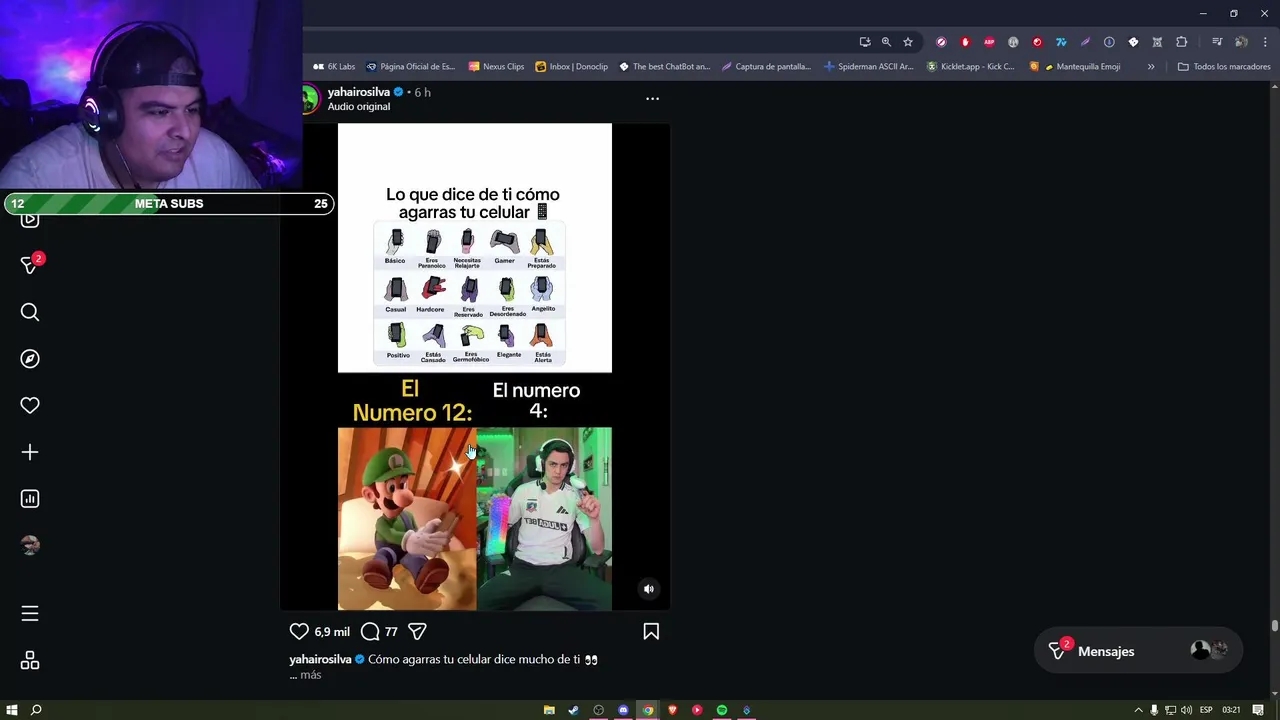Viewport: 1280px width, 720px height.
Task: Open the hamburger More menu in sidebar
Action: pos(30,614)
